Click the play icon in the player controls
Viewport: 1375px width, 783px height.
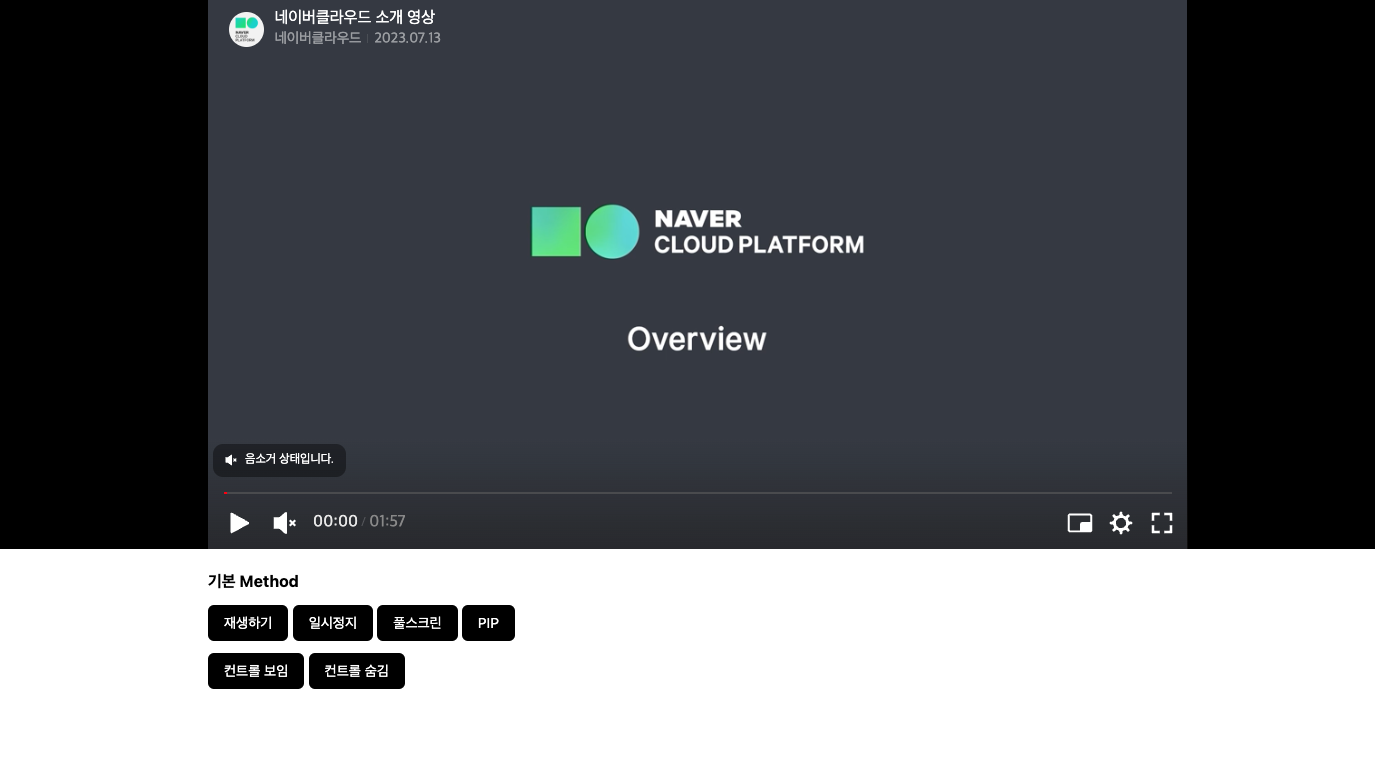pyautogui.click(x=239, y=522)
